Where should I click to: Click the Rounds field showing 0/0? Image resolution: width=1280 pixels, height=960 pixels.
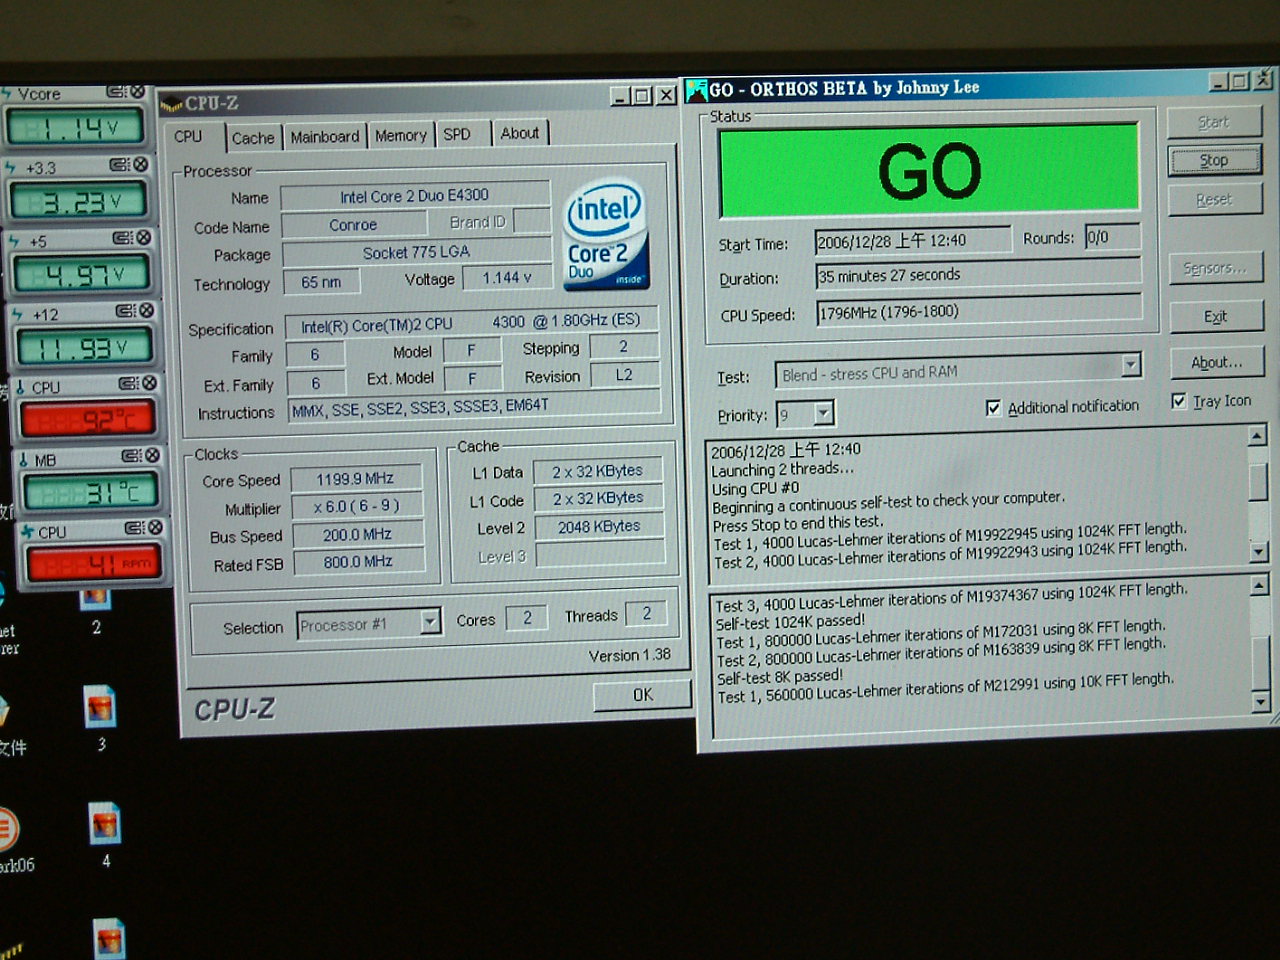point(1113,237)
